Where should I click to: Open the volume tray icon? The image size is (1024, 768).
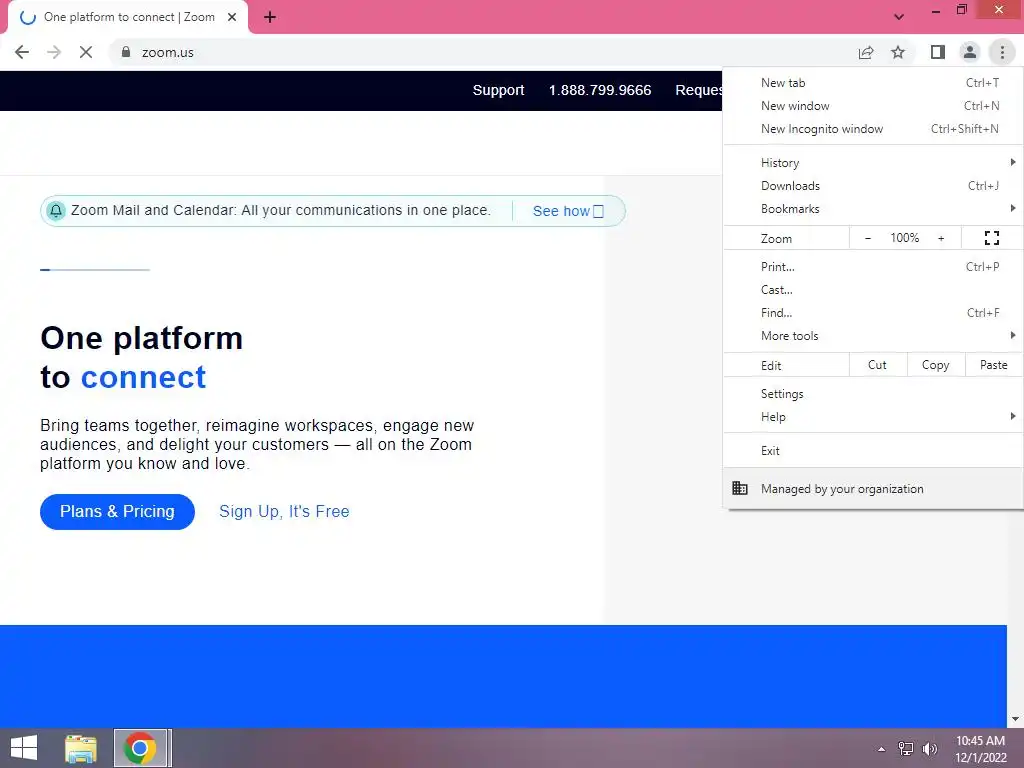(x=929, y=749)
